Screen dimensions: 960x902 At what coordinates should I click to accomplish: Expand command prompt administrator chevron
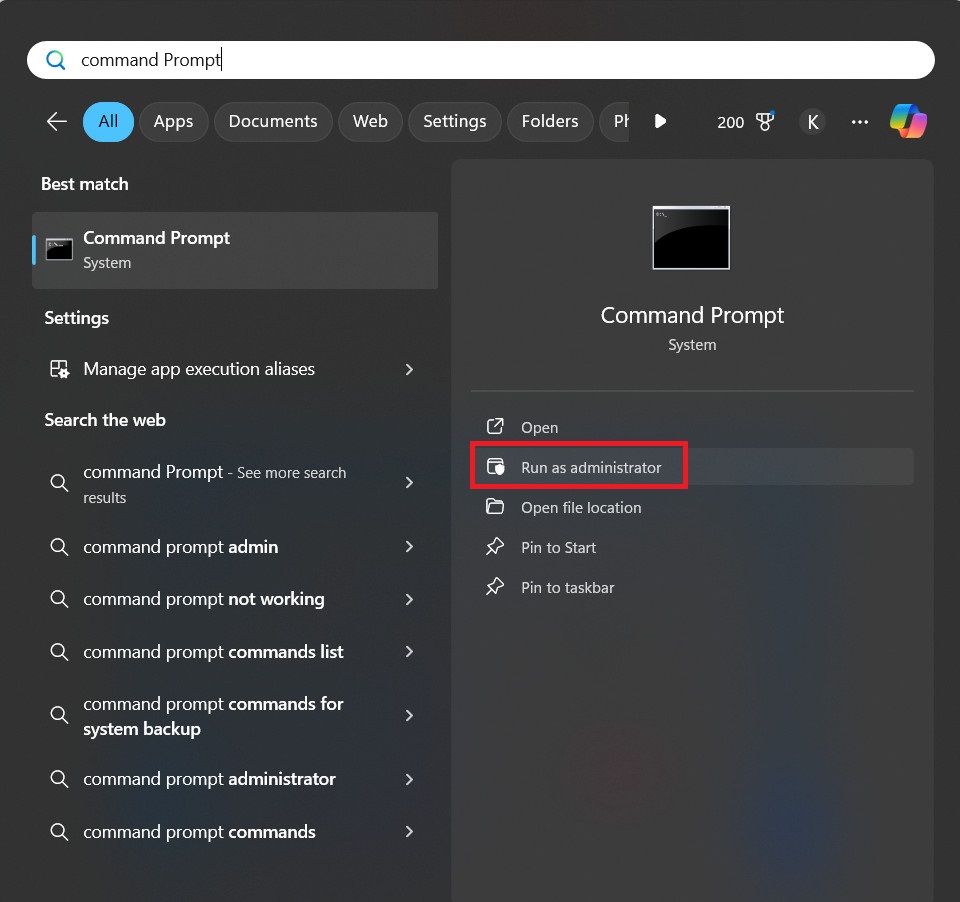tap(409, 779)
